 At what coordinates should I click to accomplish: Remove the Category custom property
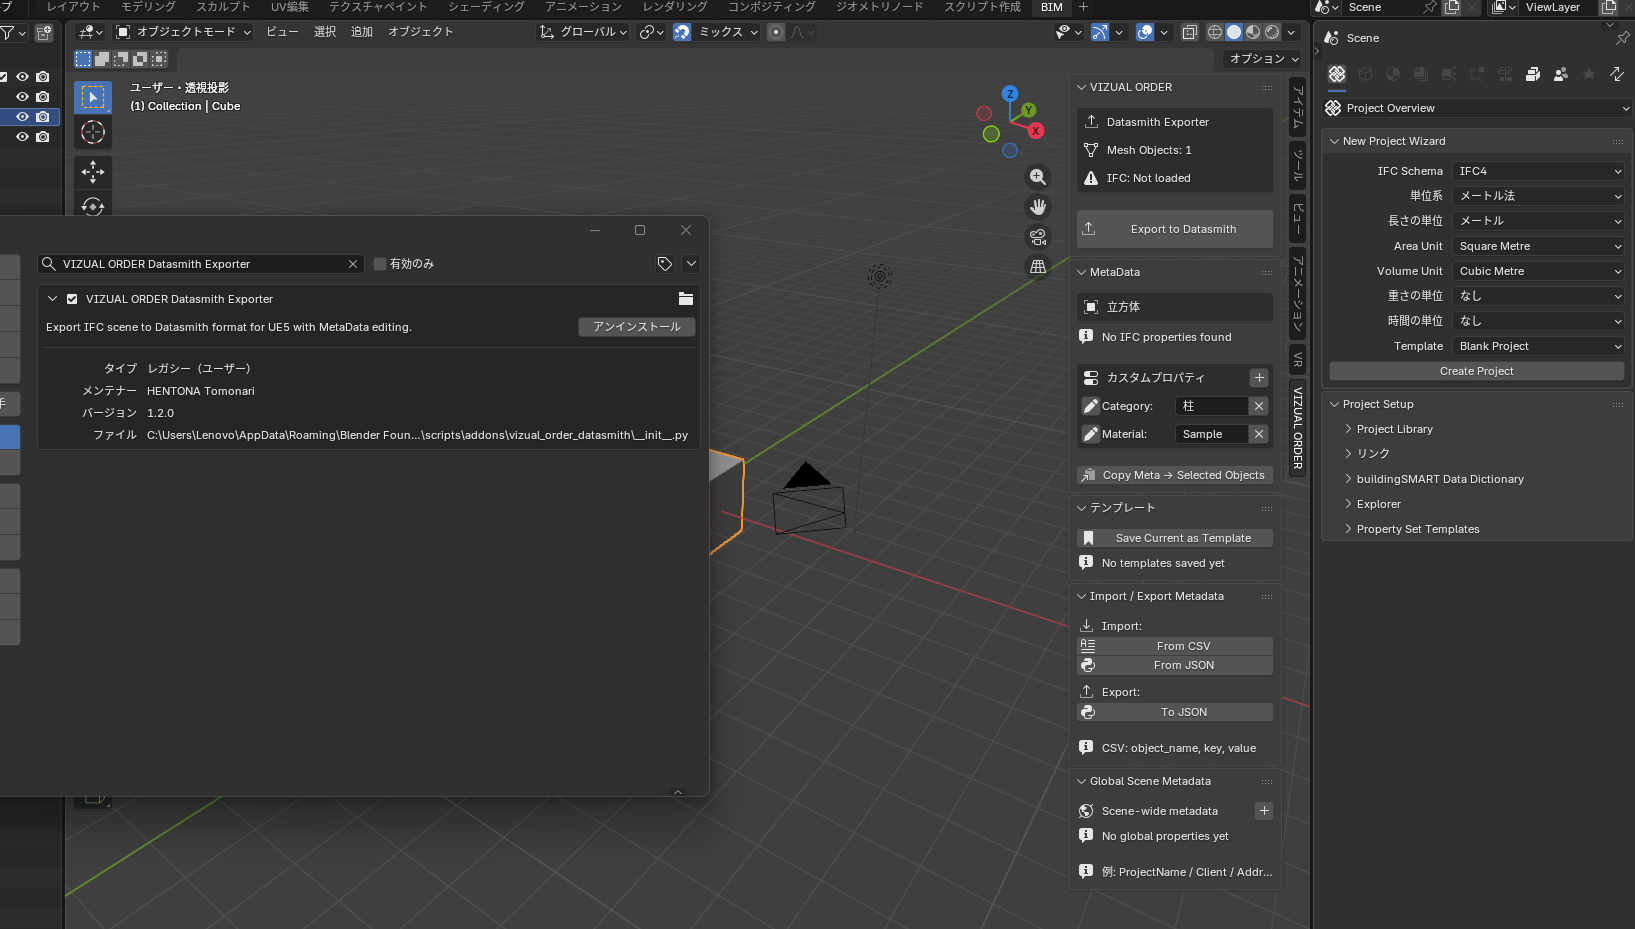pos(1259,406)
